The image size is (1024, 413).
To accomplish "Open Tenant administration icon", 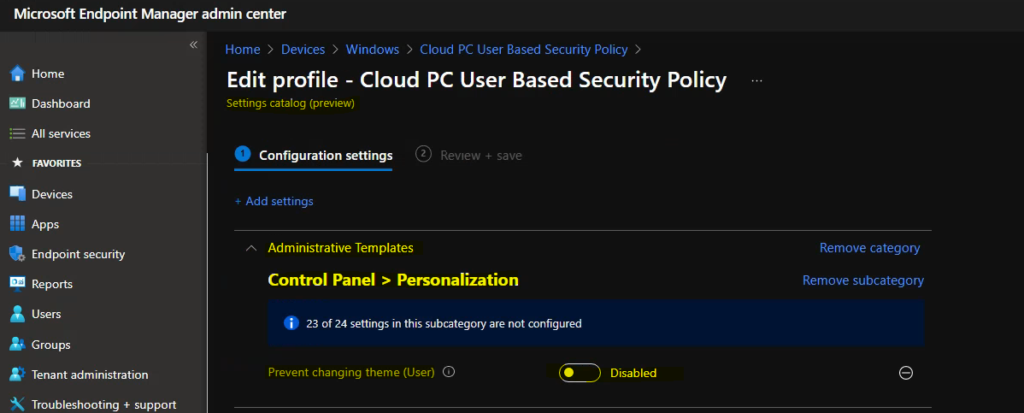I will (x=18, y=374).
